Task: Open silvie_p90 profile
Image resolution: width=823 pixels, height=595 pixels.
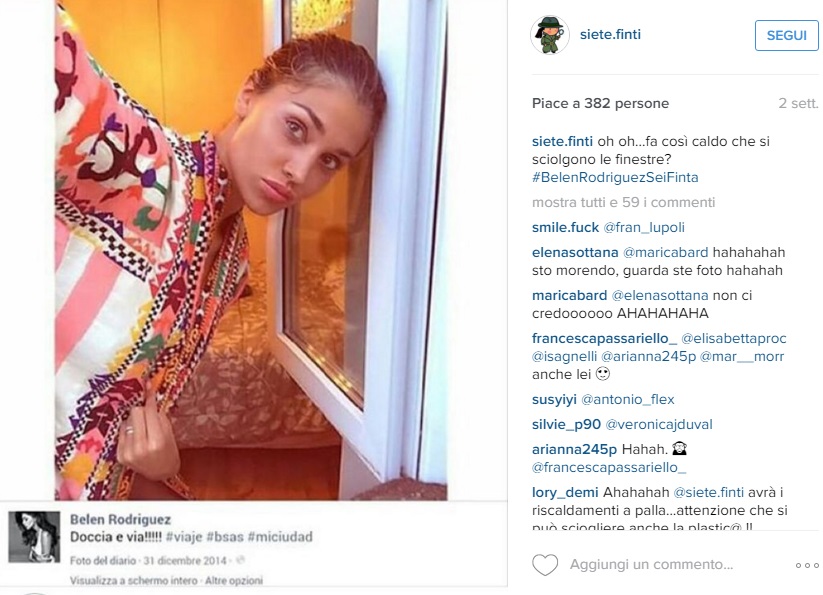Action: click(x=566, y=424)
